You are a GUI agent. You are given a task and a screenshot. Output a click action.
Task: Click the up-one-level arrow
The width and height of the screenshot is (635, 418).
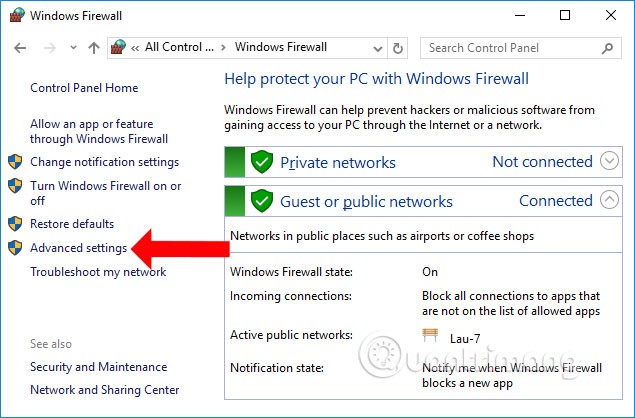point(94,47)
